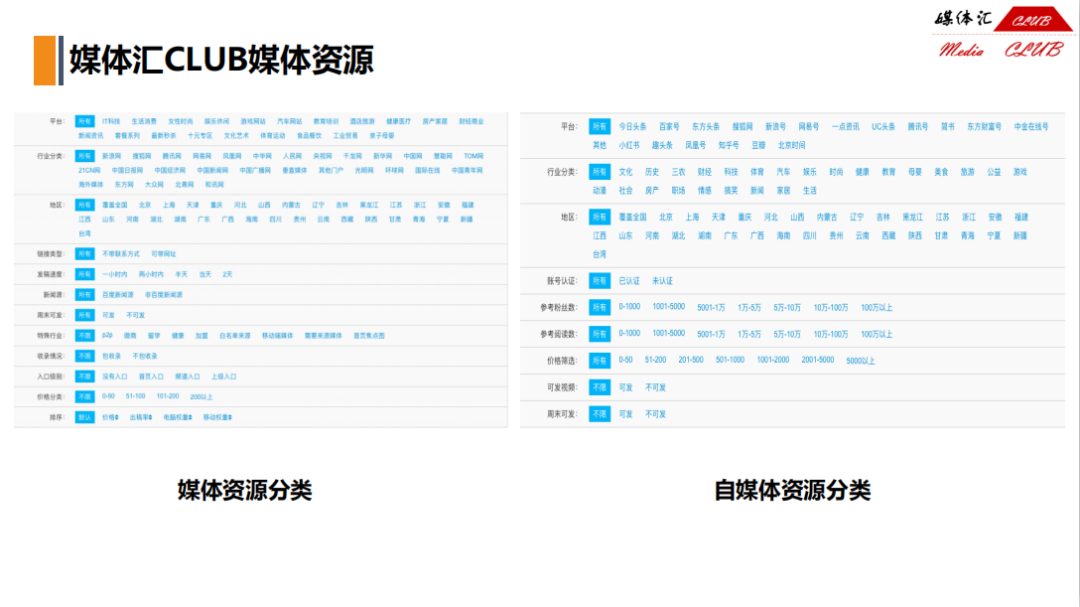The height and width of the screenshot is (607, 1080).
Task: Filter by 百度新闻源 option
Action: coord(117,295)
